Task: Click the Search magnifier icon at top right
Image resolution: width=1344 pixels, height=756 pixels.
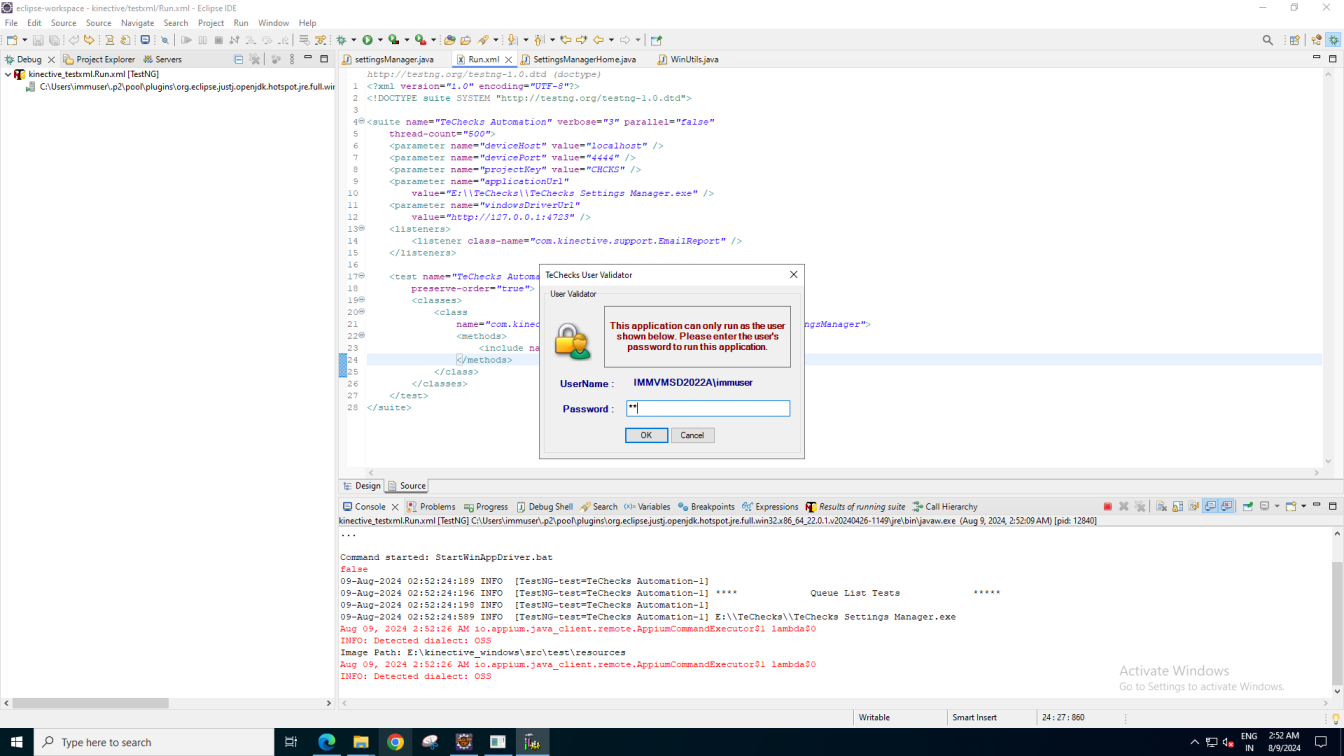Action: (1268, 40)
